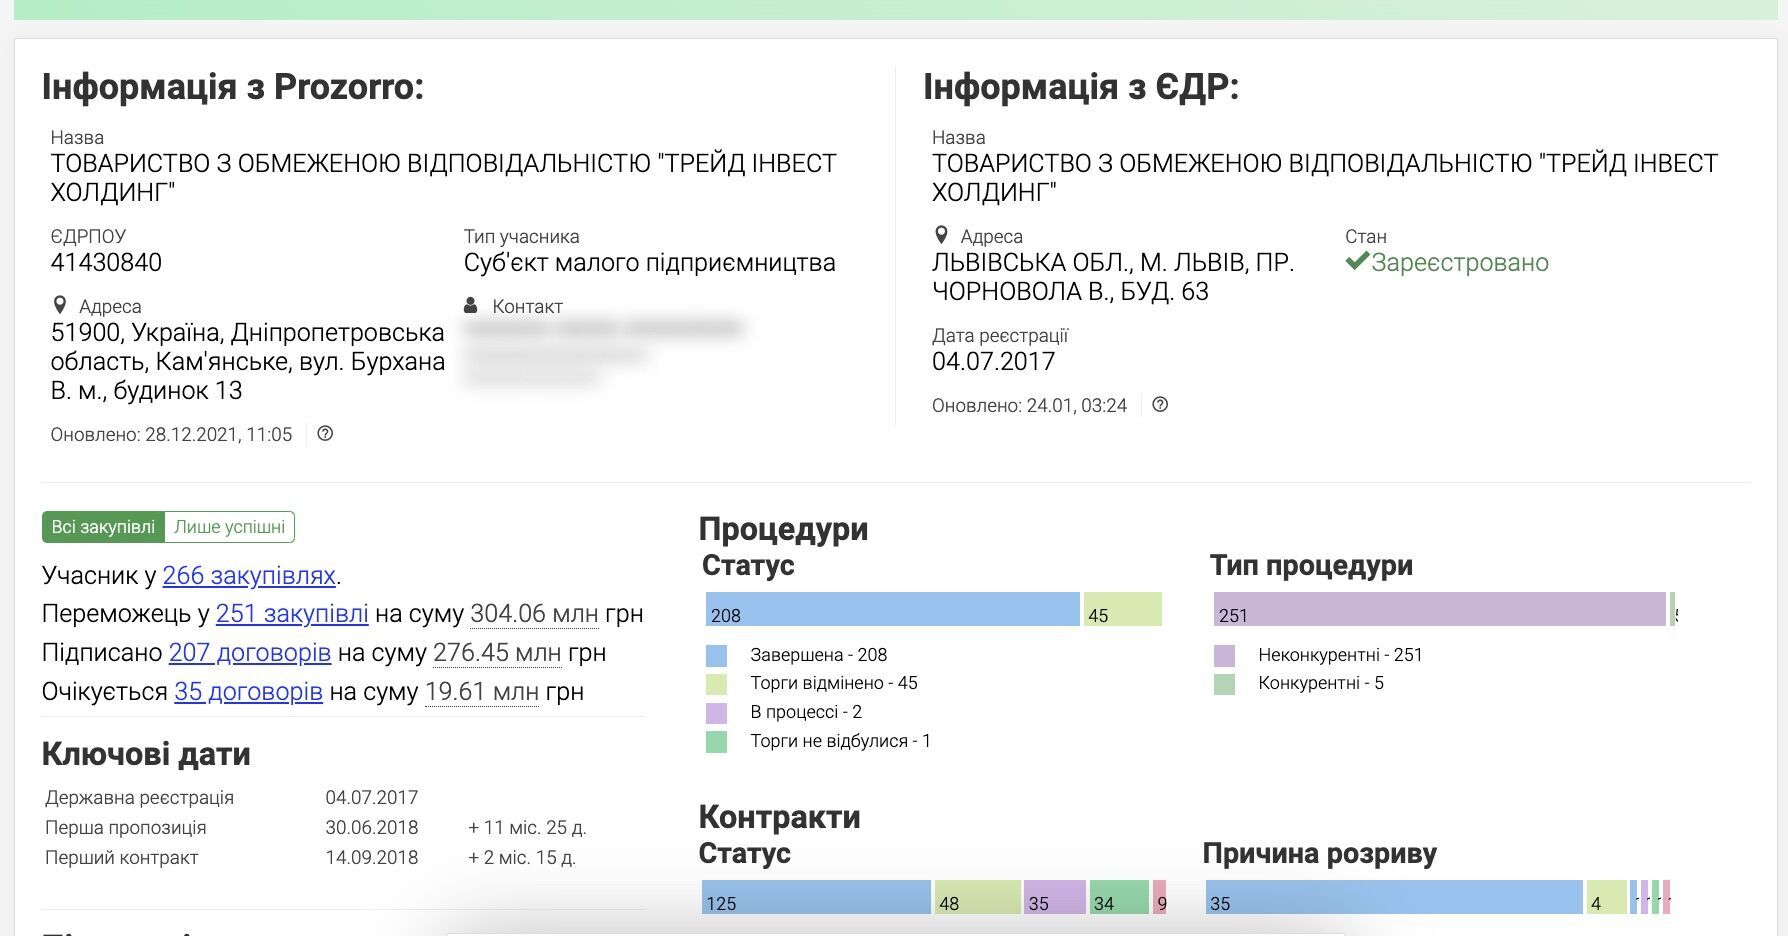Screen dimensions: 1788x936
Task: Click the Державна реєстрація row label
Action: tap(139, 798)
